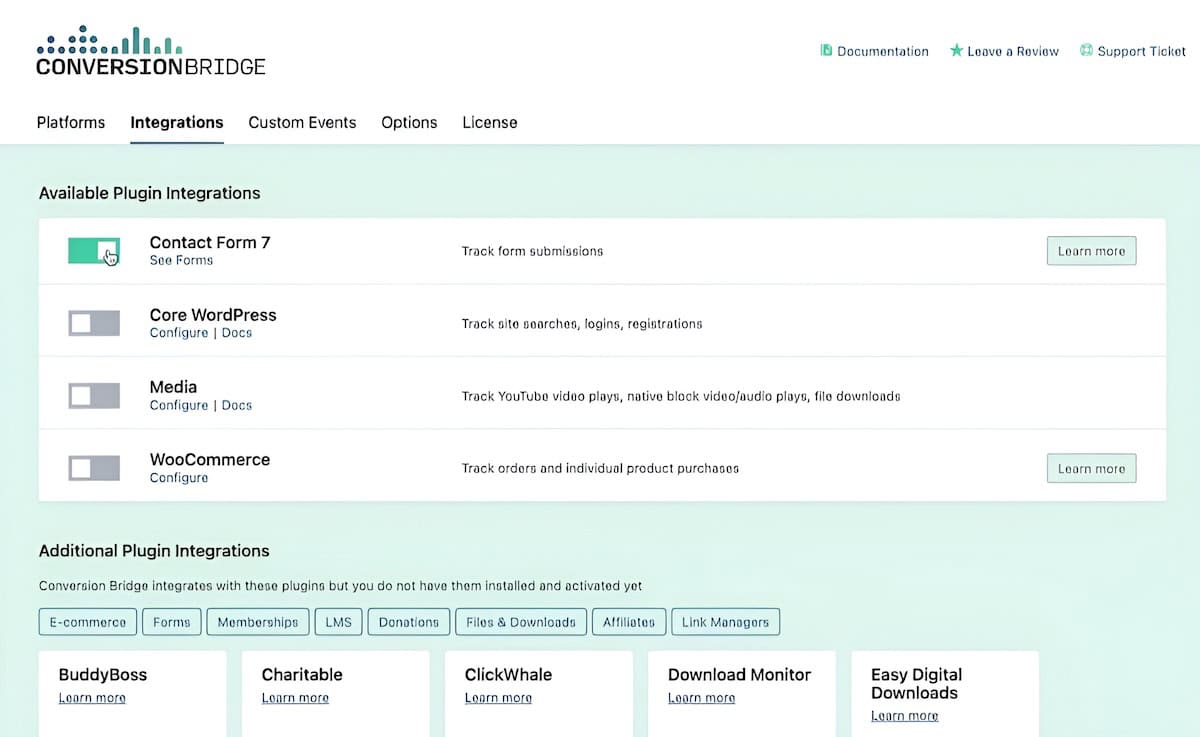Viewport: 1200px width, 737px height.
Task: Click Learn more under Easy Digital Downloads
Action: 904,716
